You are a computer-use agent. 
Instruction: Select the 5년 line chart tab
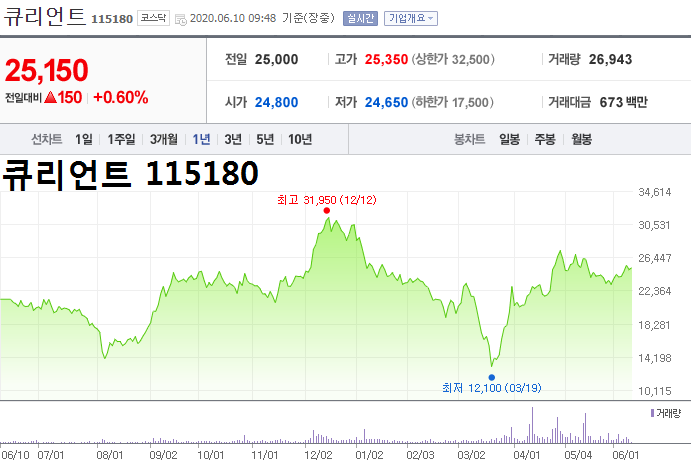[265, 140]
